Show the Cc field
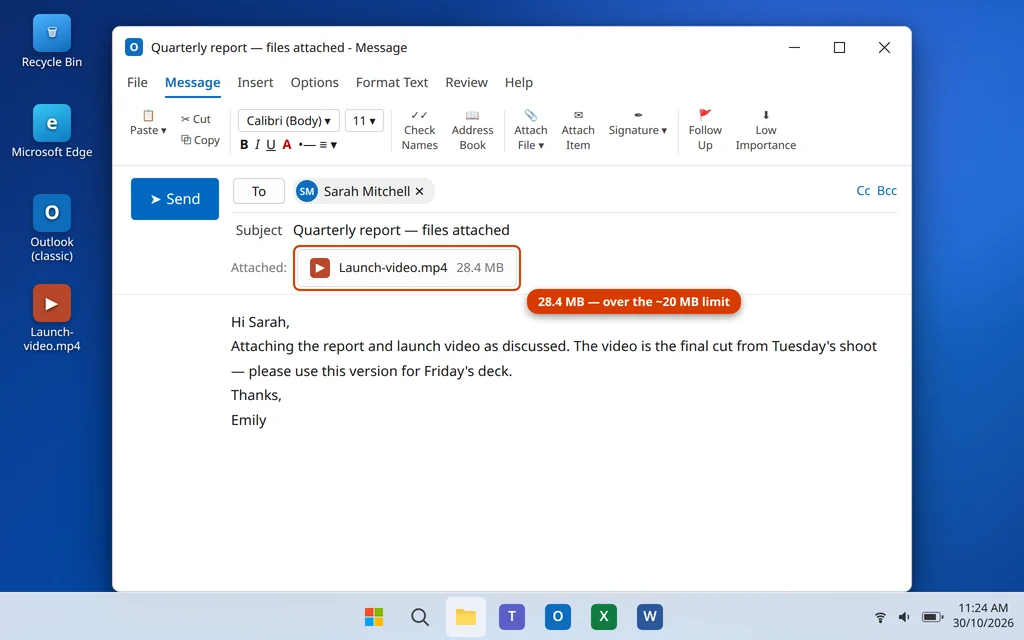Viewport: 1024px width, 640px height. click(x=863, y=191)
